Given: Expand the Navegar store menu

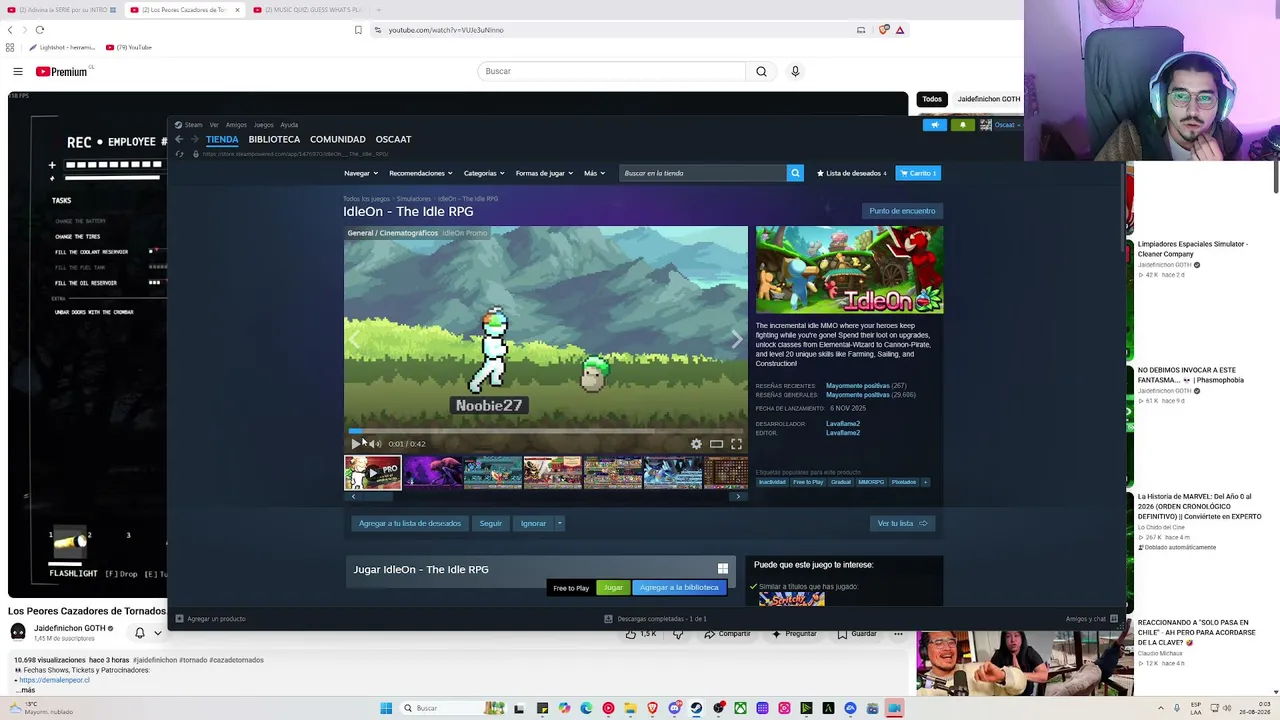Looking at the screenshot, I should 360,173.
